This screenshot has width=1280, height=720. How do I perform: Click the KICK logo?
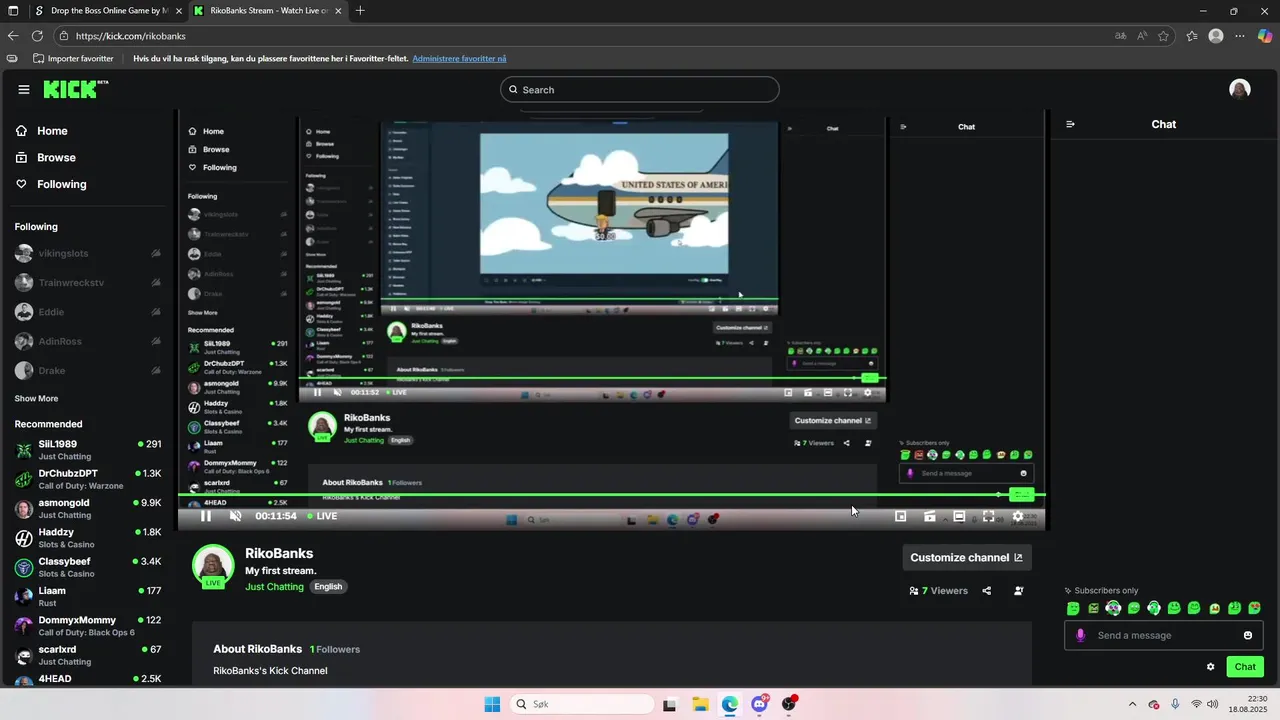pos(74,90)
